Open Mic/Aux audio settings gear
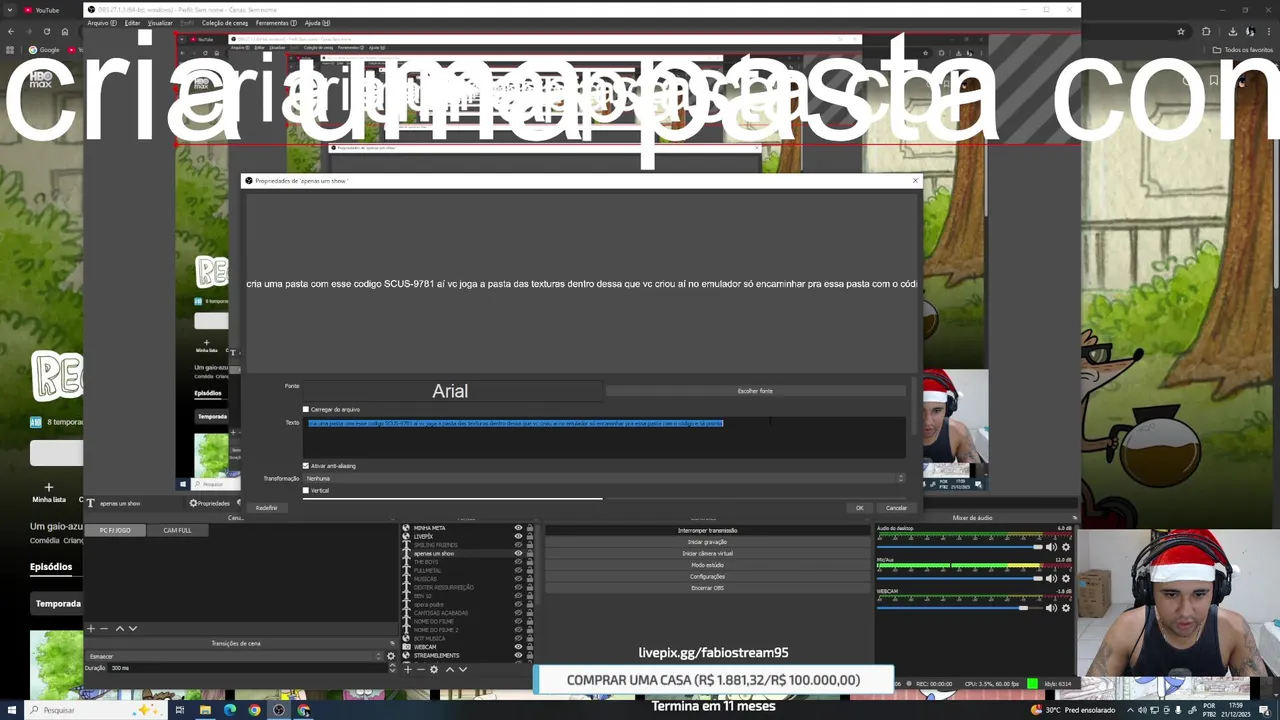The width and height of the screenshot is (1280, 720). tap(1066, 578)
